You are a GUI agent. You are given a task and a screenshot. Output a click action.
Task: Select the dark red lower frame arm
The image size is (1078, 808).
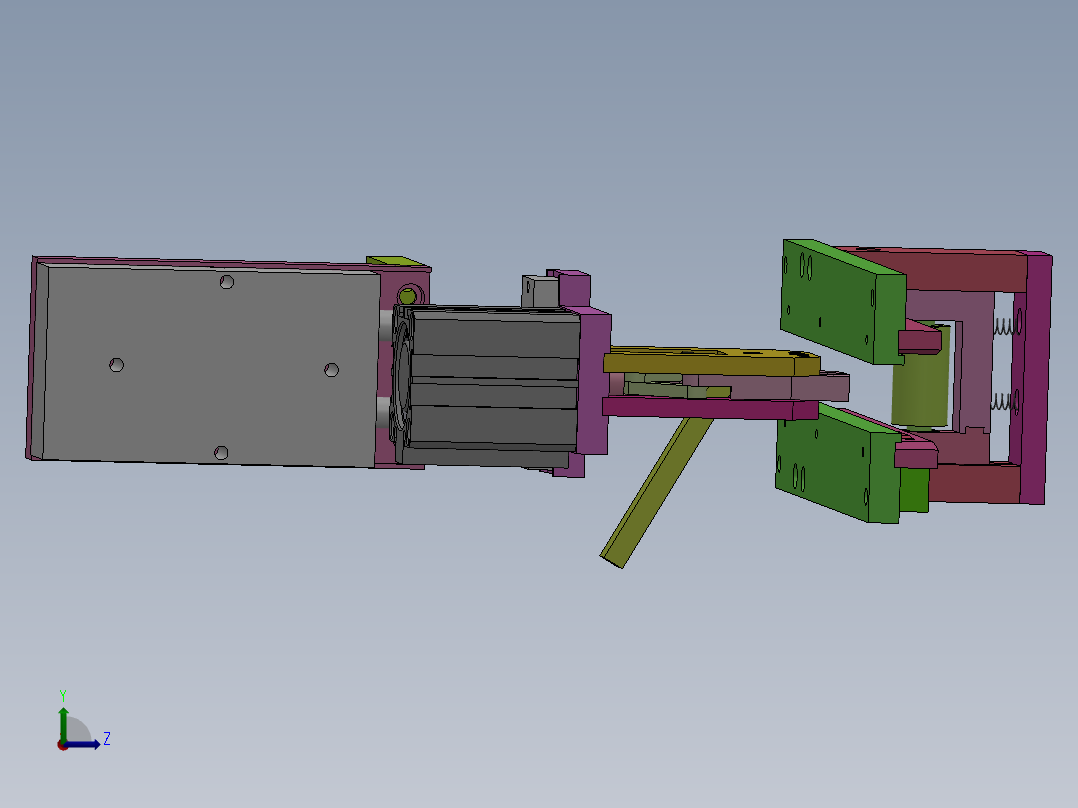pos(973,483)
